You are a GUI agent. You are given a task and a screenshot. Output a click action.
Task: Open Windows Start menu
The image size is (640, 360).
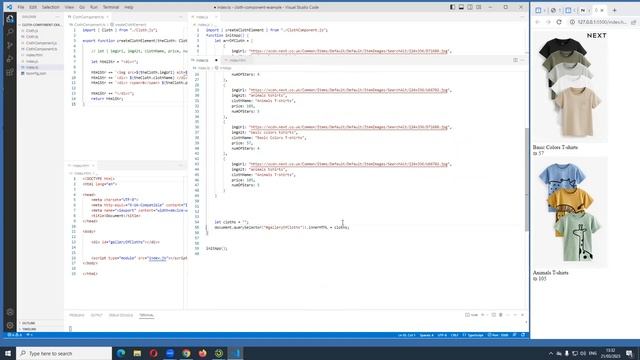[8, 353]
